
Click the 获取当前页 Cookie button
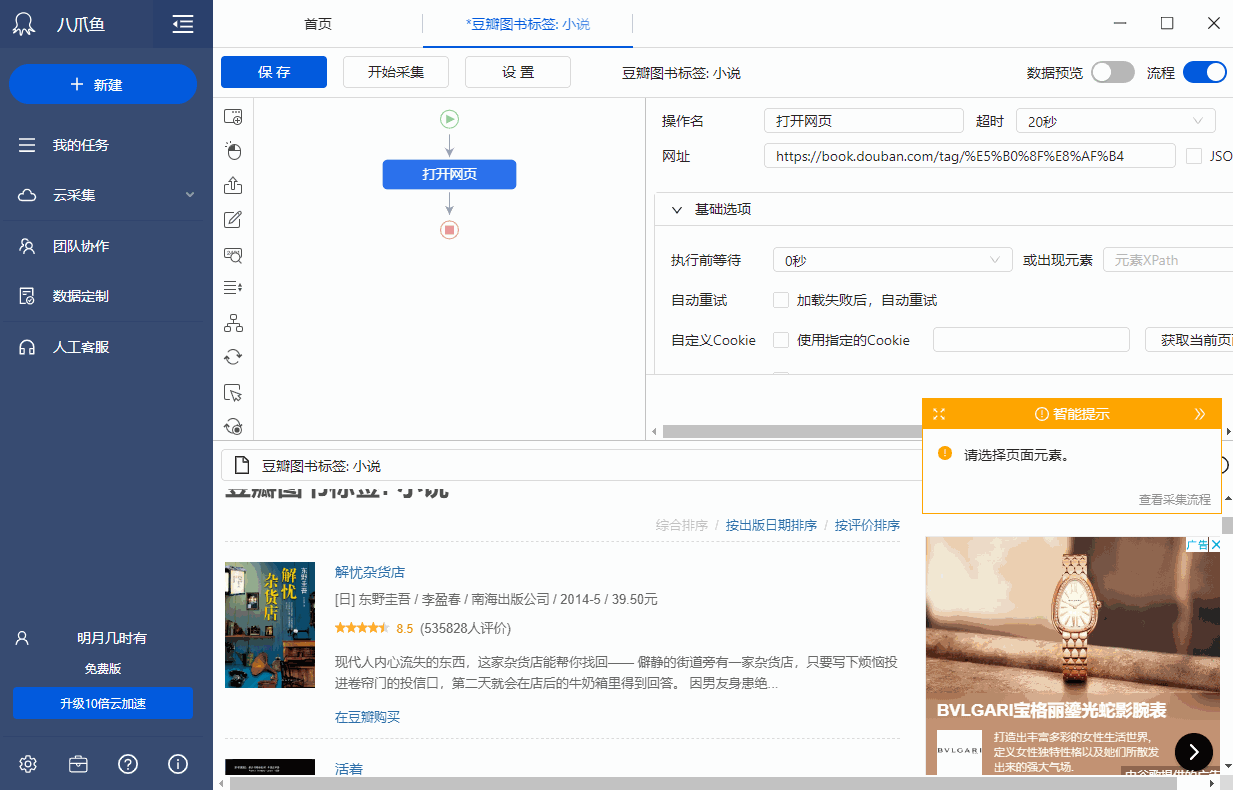[x=1189, y=340]
